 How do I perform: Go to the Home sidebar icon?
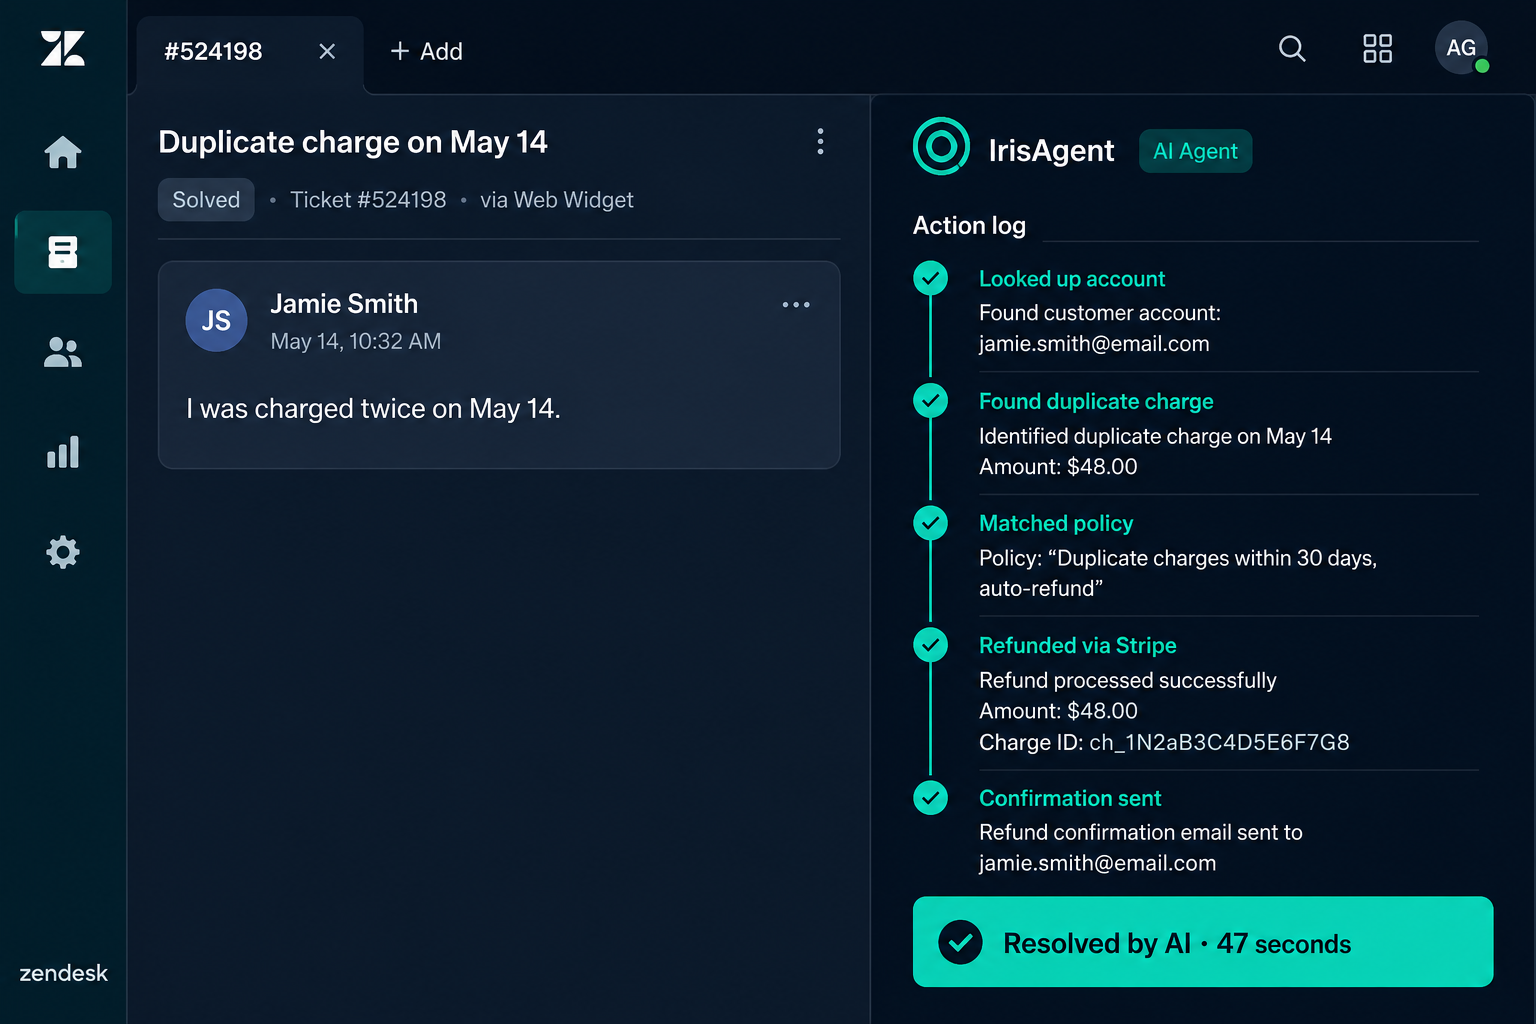(63, 152)
